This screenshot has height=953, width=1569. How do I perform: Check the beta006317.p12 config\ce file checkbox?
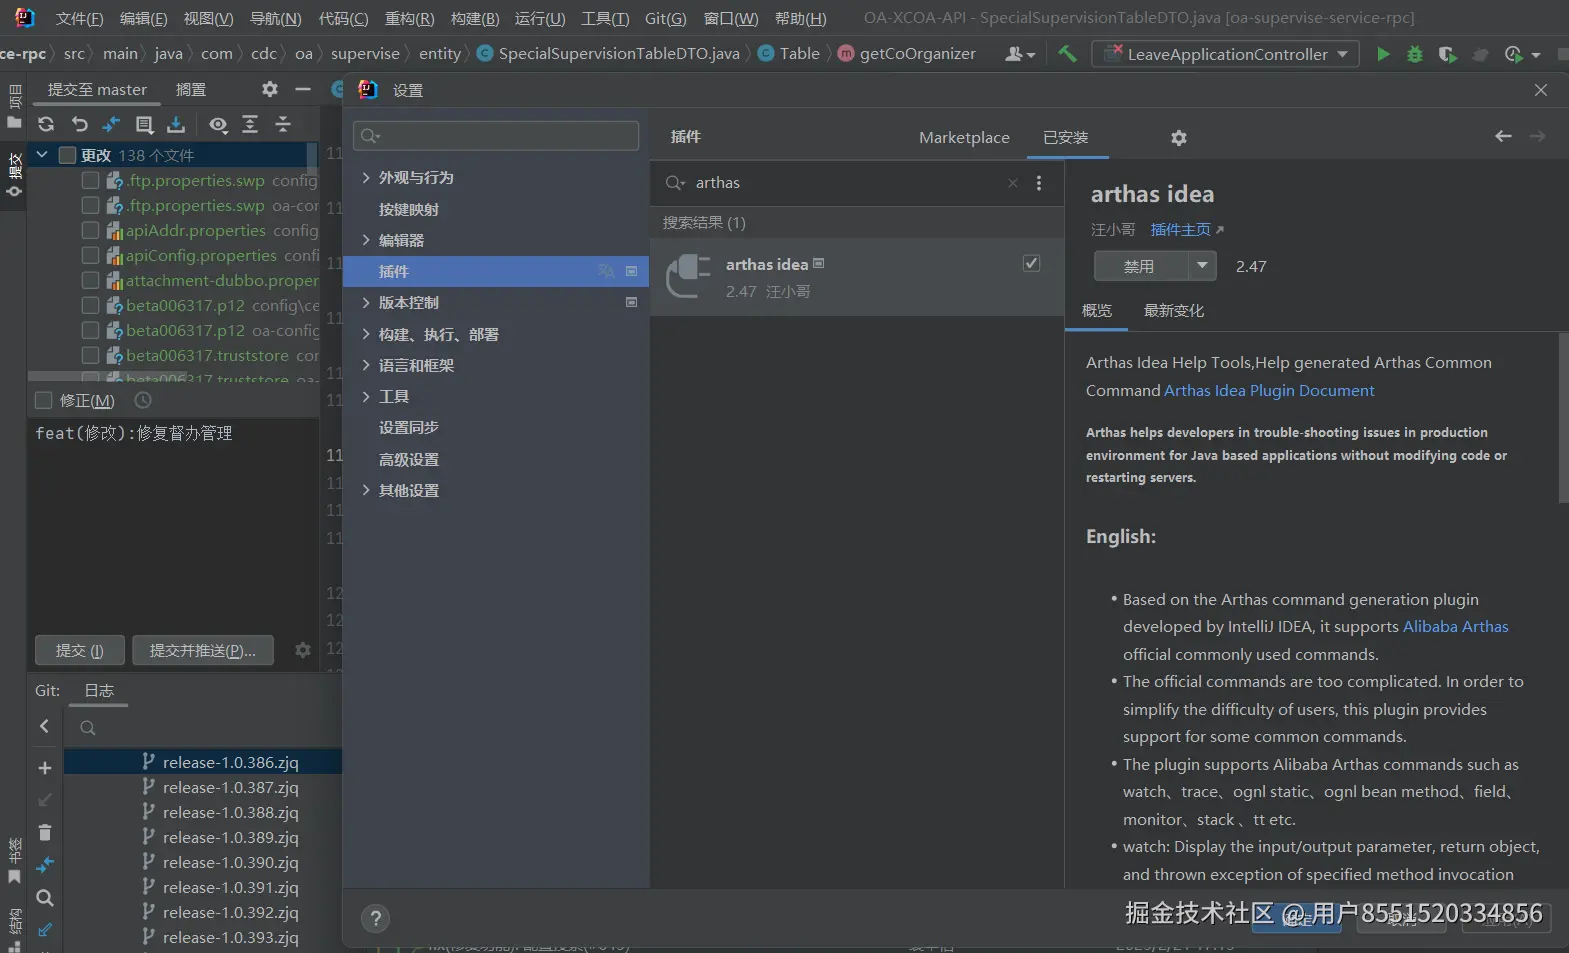90,305
